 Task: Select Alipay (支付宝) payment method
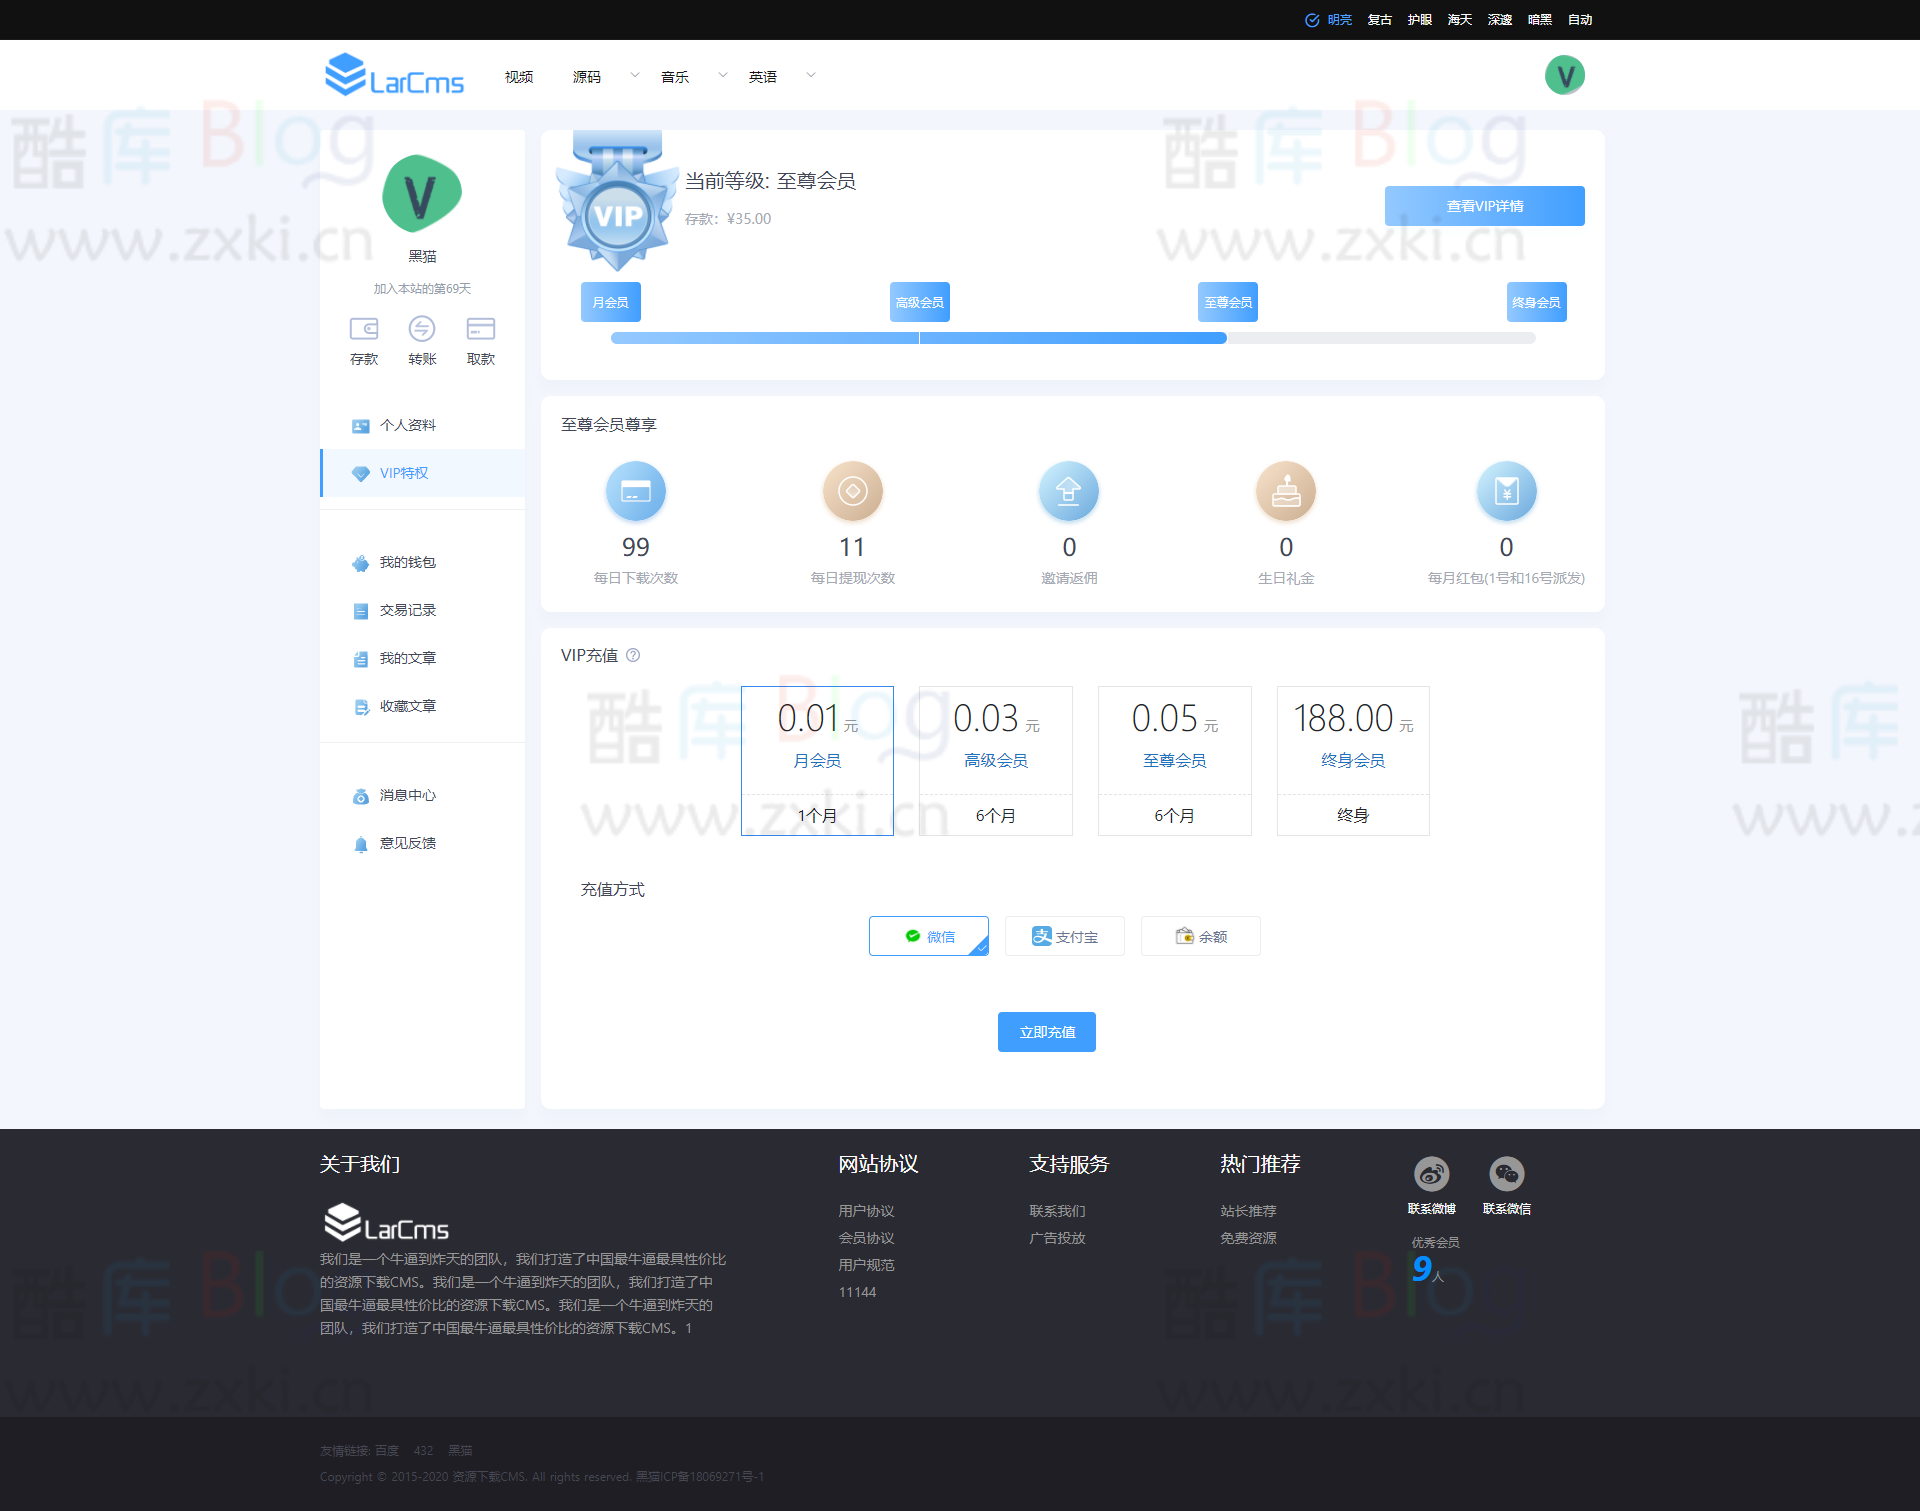point(1065,937)
